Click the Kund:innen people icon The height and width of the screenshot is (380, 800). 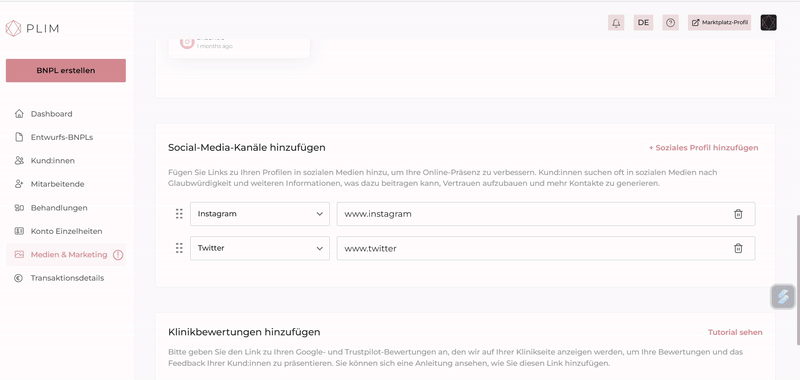click(19, 161)
